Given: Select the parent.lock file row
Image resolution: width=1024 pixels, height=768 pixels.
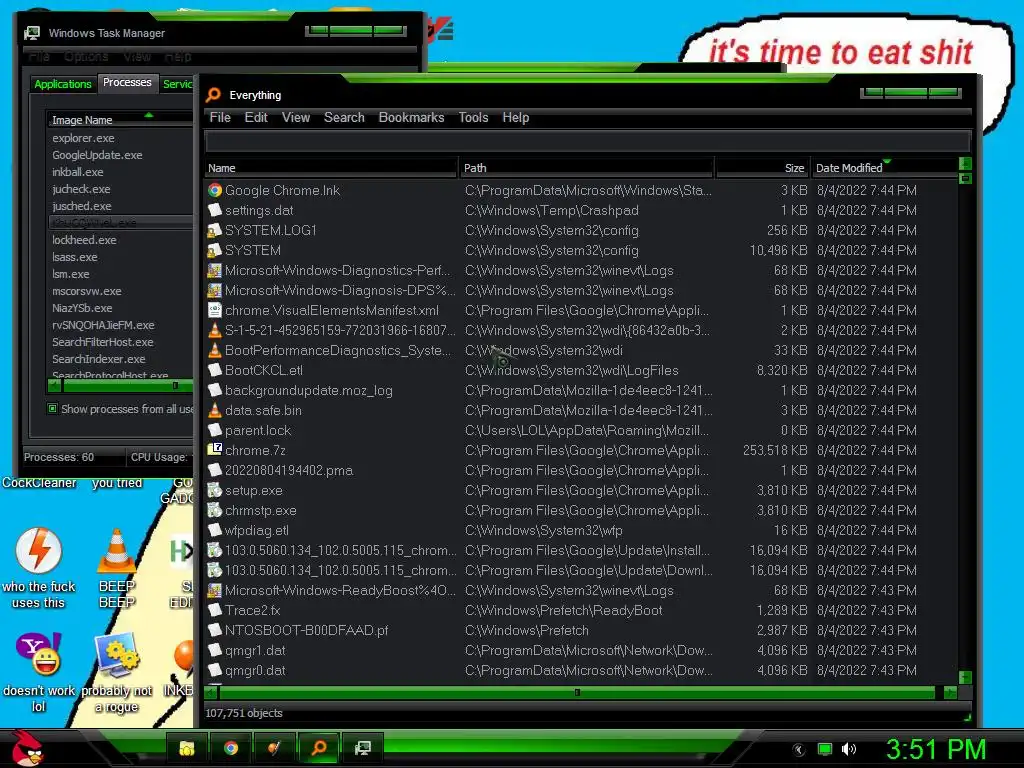Looking at the screenshot, I should click(x=581, y=430).
